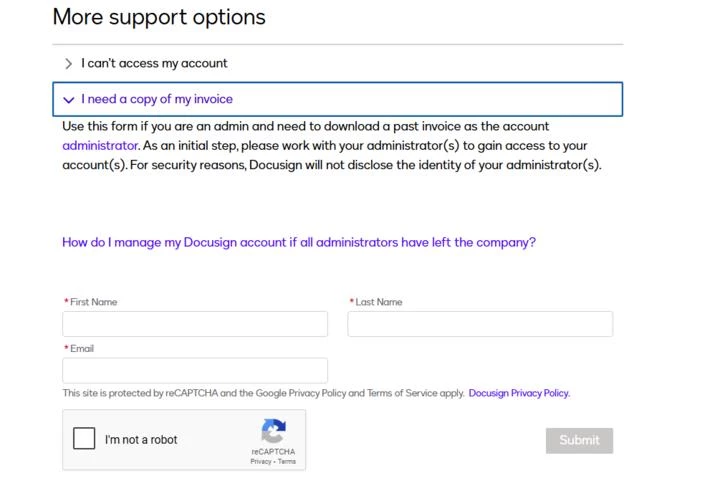Focus the First Name text box
The width and height of the screenshot is (720, 486).
point(195,324)
